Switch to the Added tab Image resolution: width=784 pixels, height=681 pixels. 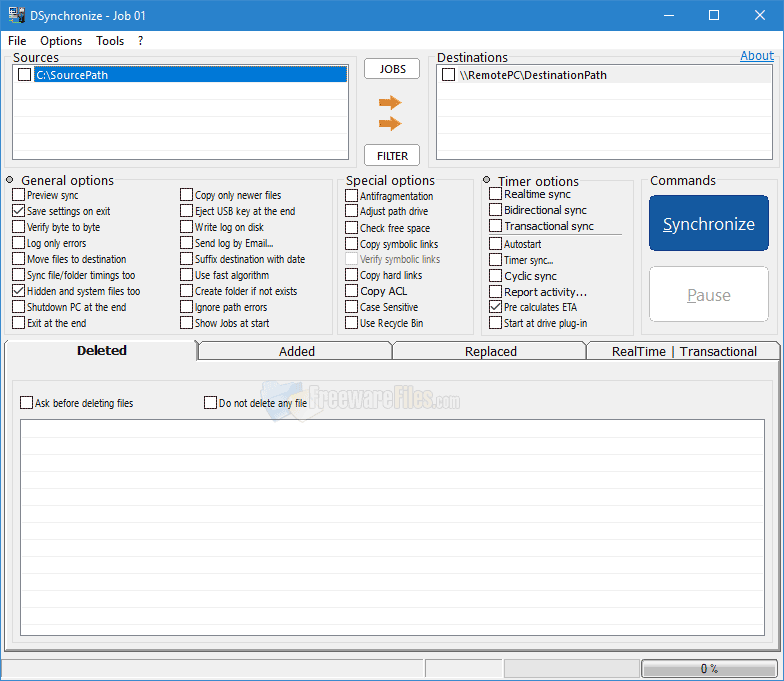[x=296, y=352]
